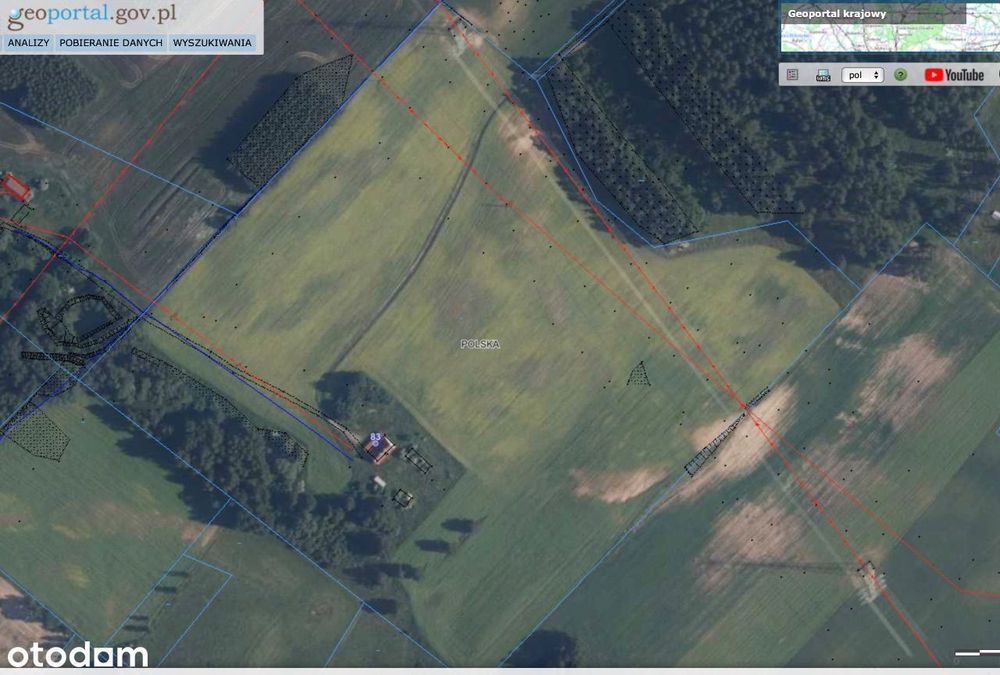This screenshot has width=1000, height=675.
Task: Click the building numbered 83
Action: [378, 448]
